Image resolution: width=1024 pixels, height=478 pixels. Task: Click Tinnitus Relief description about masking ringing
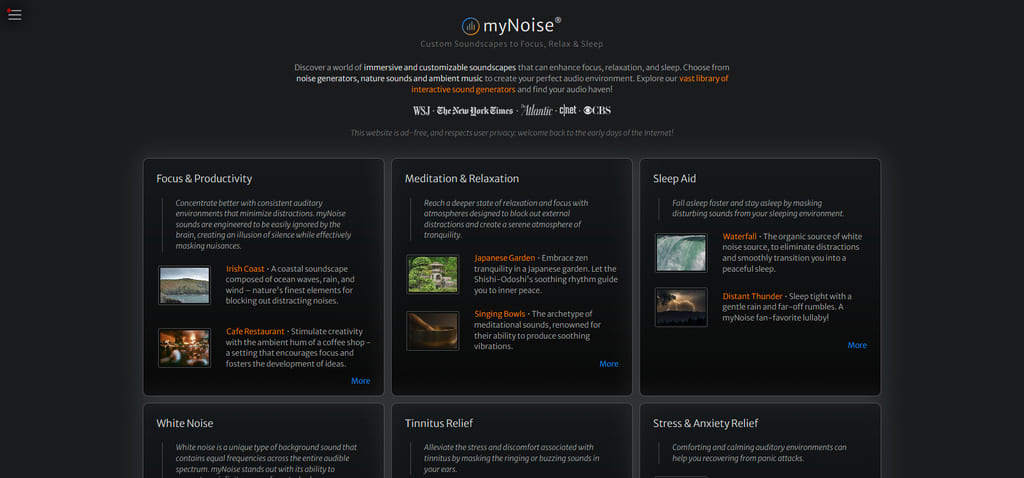[512, 458]
